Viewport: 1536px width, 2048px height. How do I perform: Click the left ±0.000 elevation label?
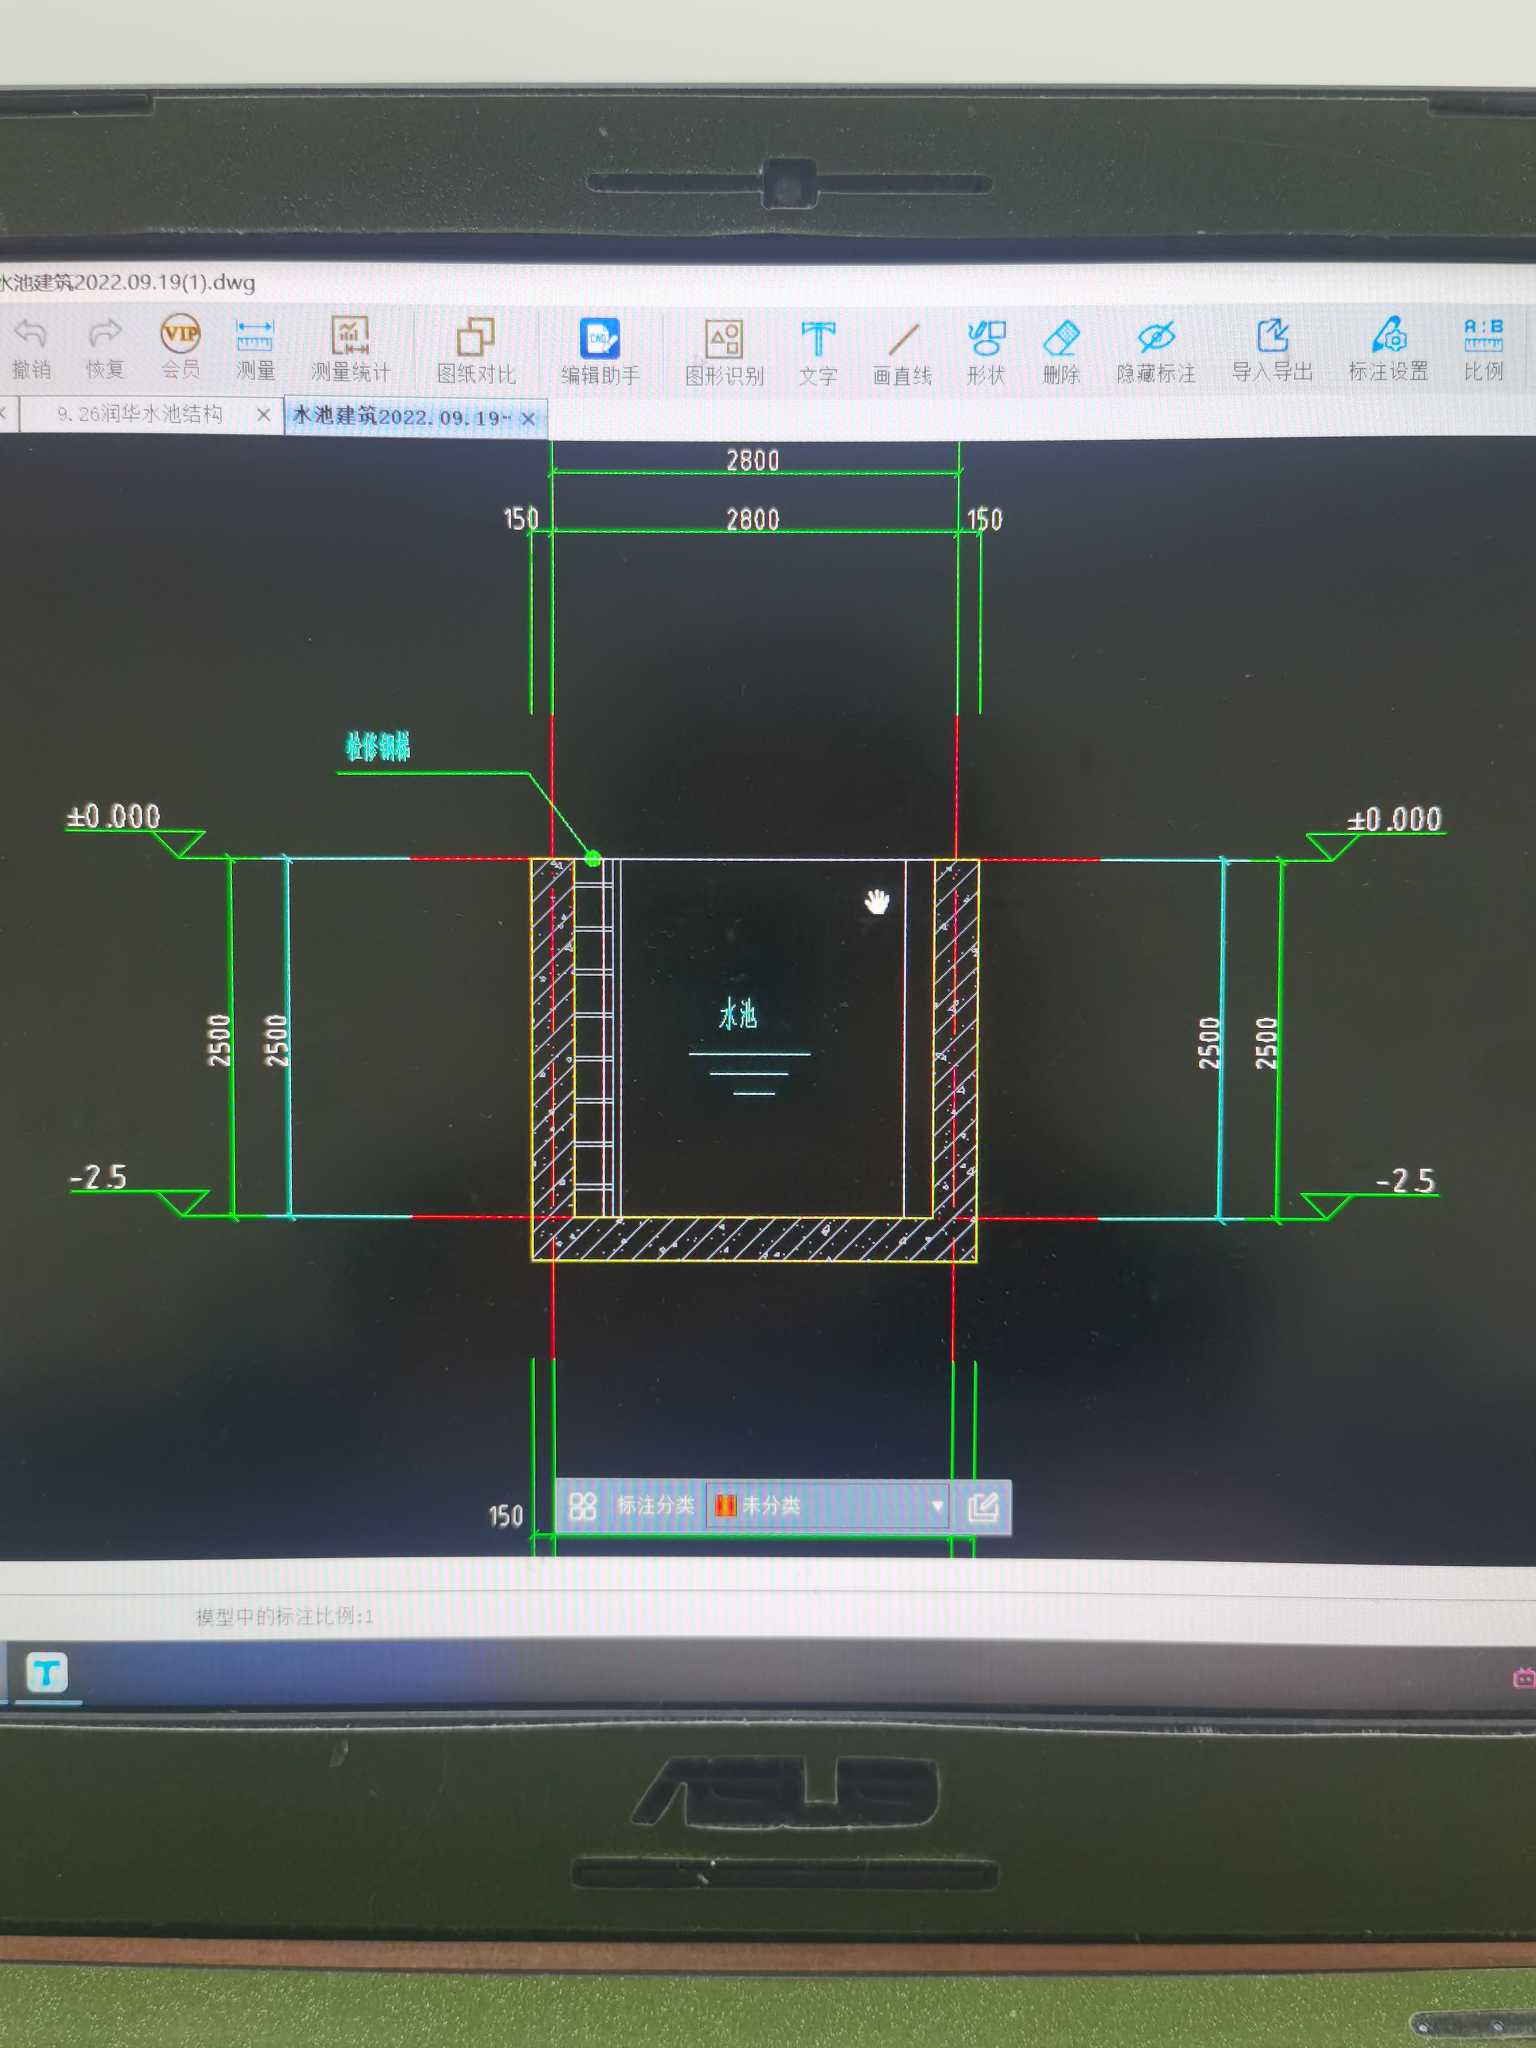click(x=113, y=816)
